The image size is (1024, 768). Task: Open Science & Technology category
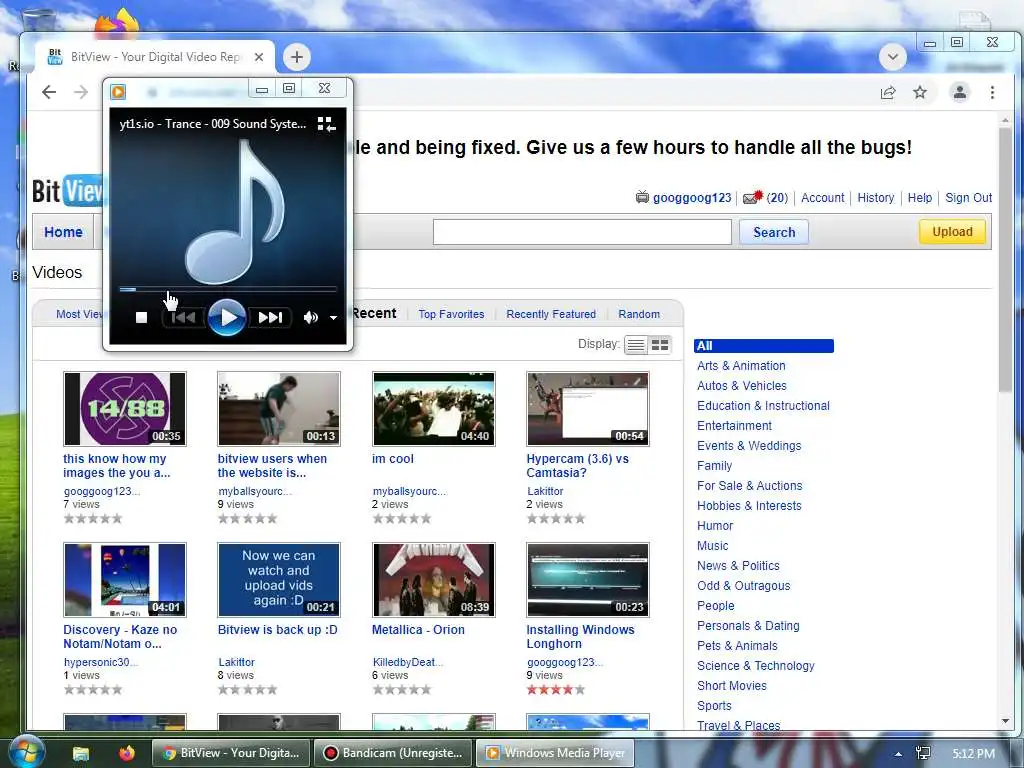pos(756,666)
